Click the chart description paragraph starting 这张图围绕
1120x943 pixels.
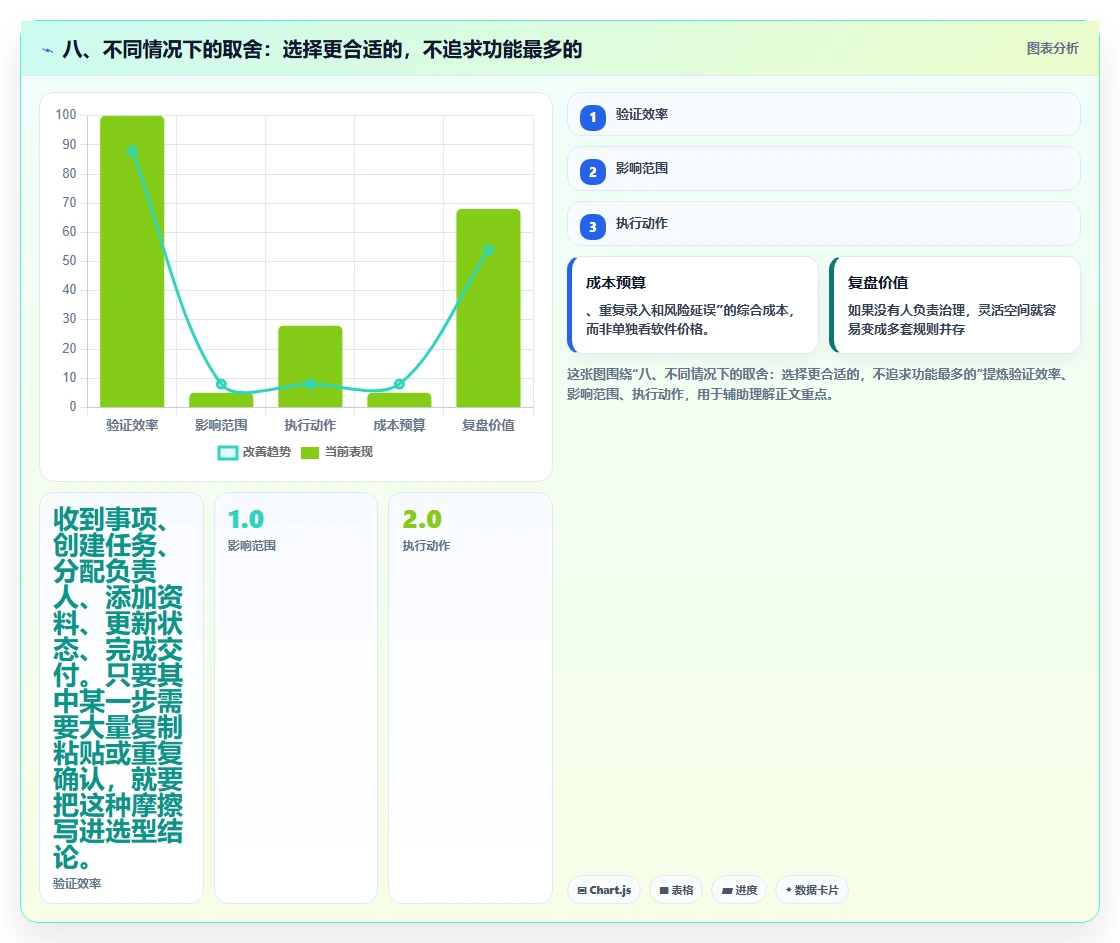pos(819,384)
